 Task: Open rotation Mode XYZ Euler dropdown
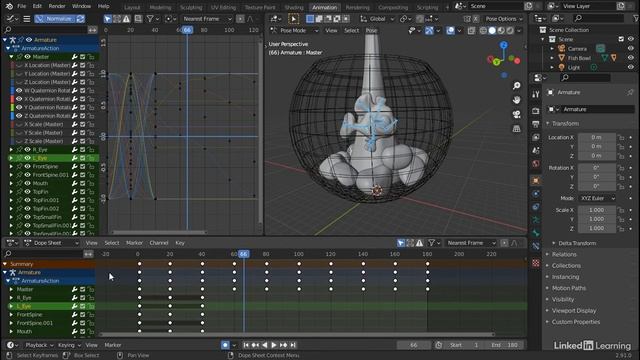pos(597,198)
